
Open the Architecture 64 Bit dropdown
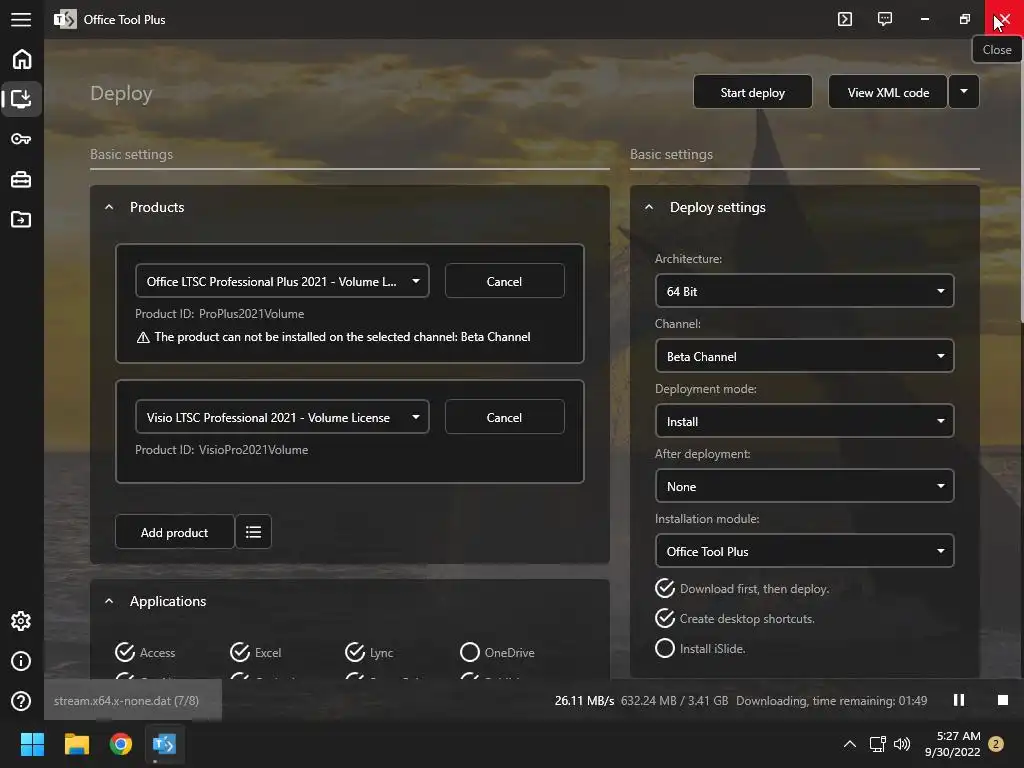click(x=805, y=291)
